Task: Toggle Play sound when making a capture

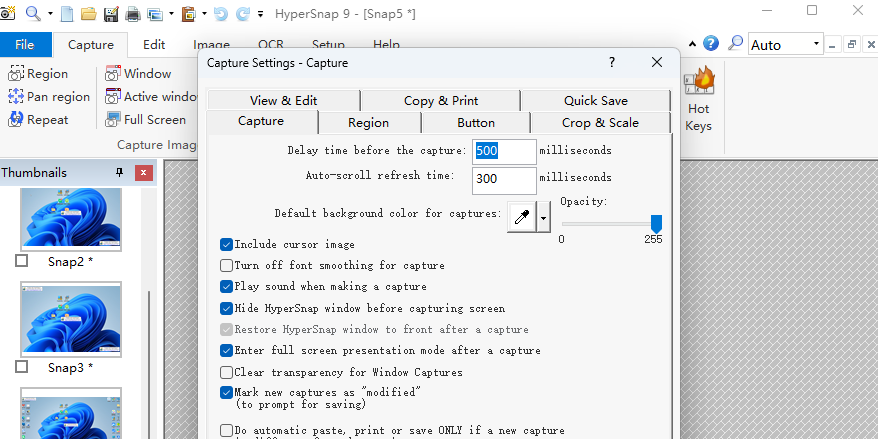Action: (226, 287)
